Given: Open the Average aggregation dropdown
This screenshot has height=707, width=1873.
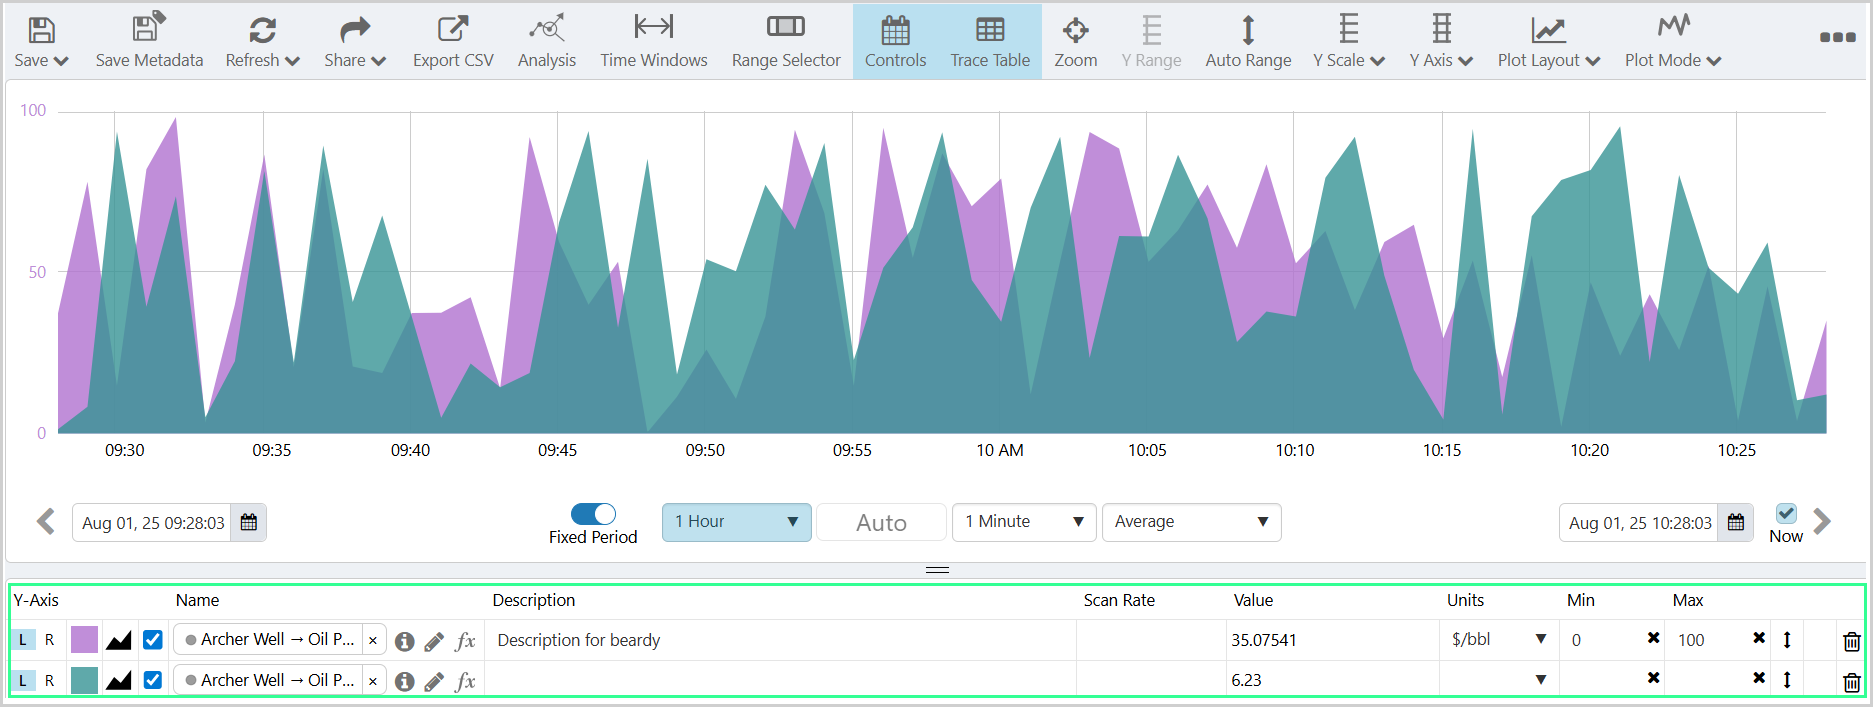Looking at the screenshot, I should pyautogui.click(x=1190, y=522).
